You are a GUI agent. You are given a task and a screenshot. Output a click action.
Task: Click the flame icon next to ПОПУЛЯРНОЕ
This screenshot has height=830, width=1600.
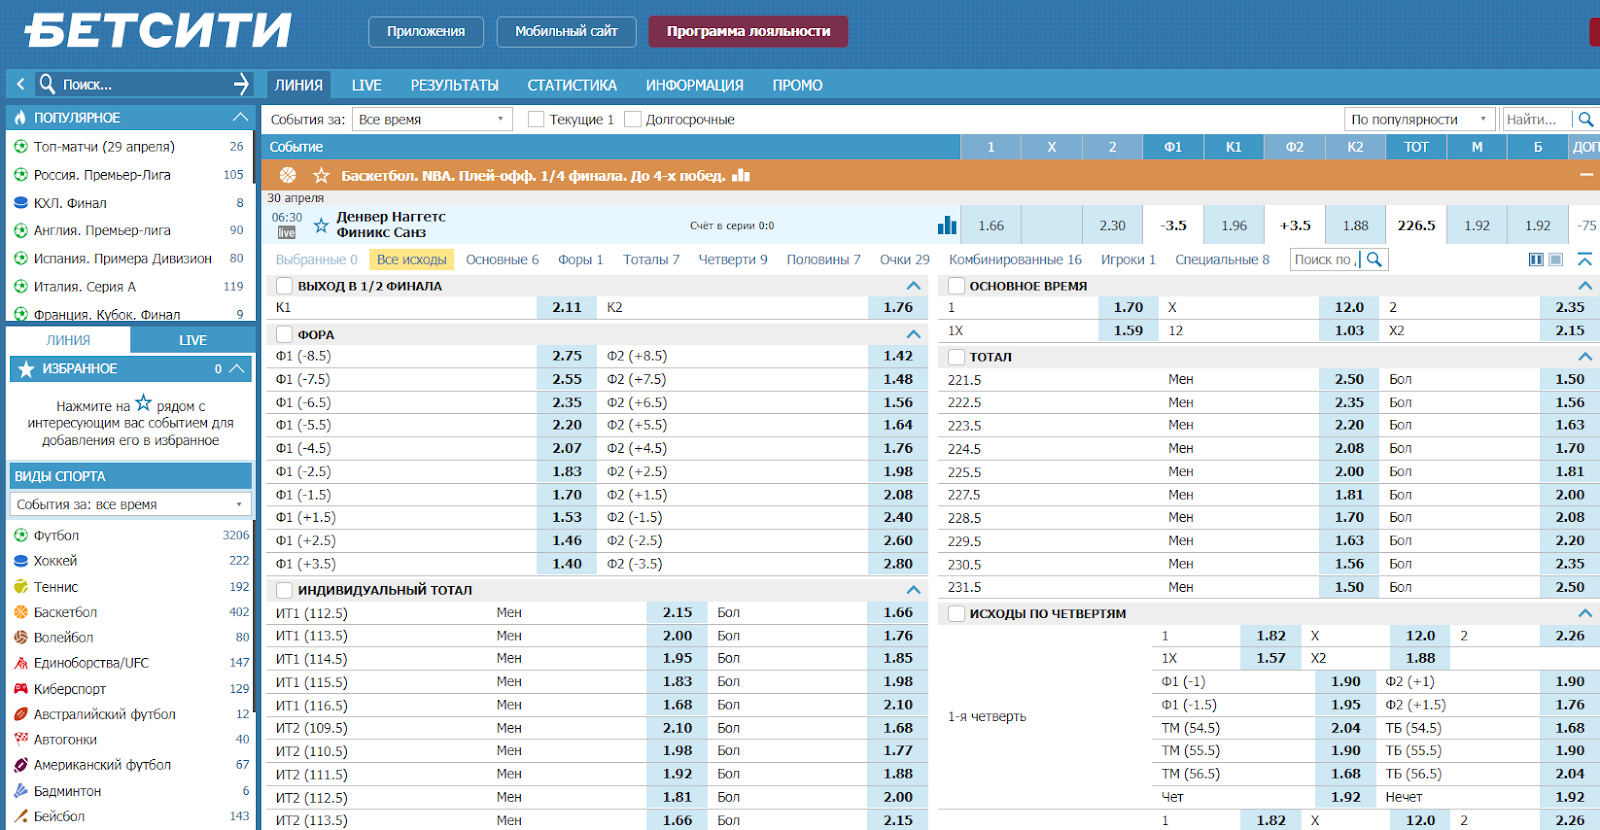click(21, 117)
